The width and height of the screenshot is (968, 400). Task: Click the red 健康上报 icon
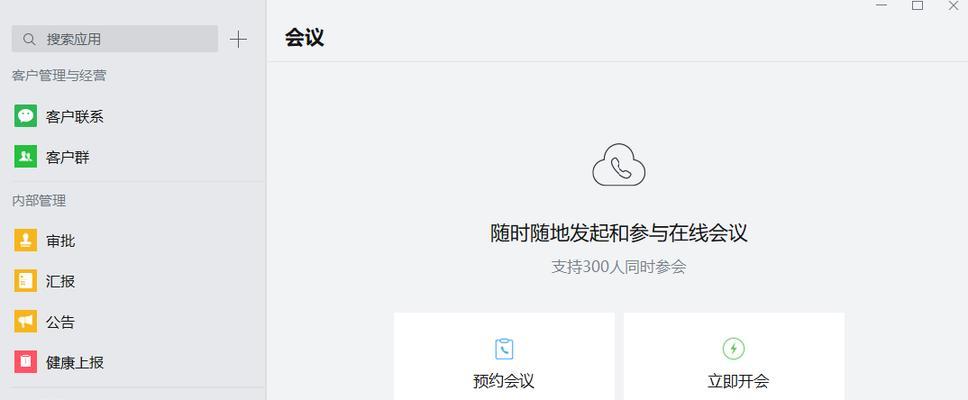coord(25,362)
